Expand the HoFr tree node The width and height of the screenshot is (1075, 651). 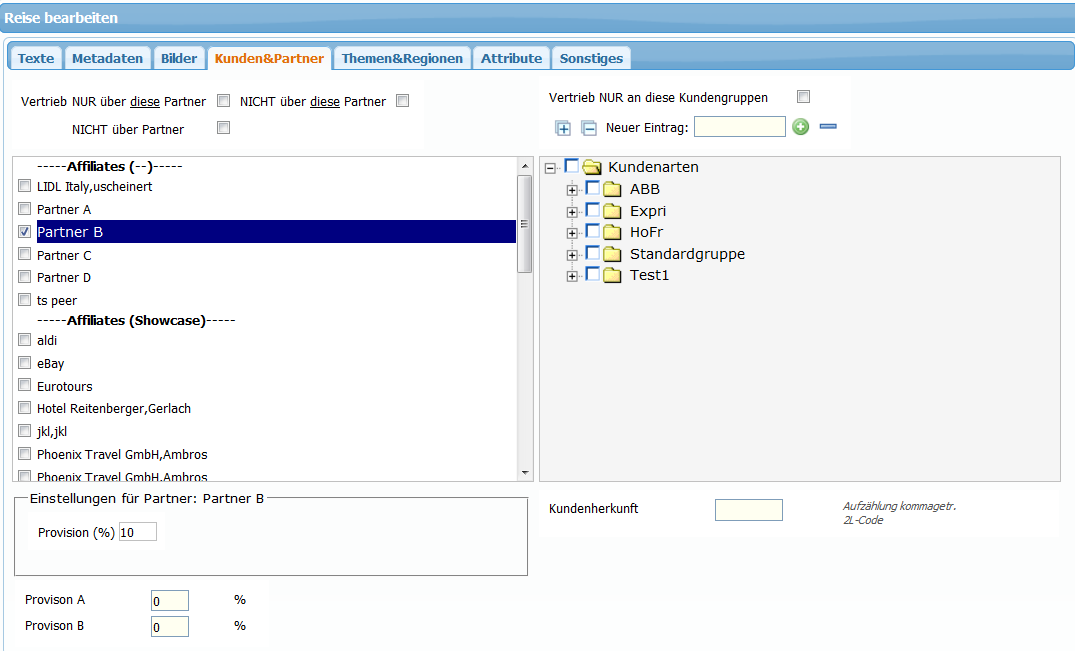tap(572, 233)
